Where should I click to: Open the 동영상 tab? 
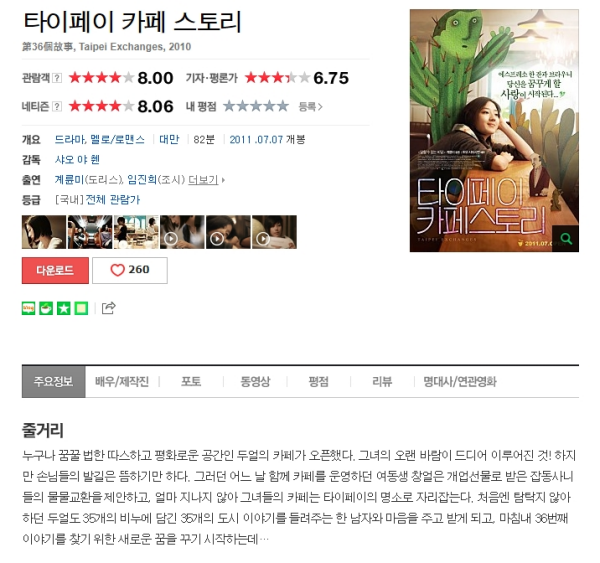point(255,382)
